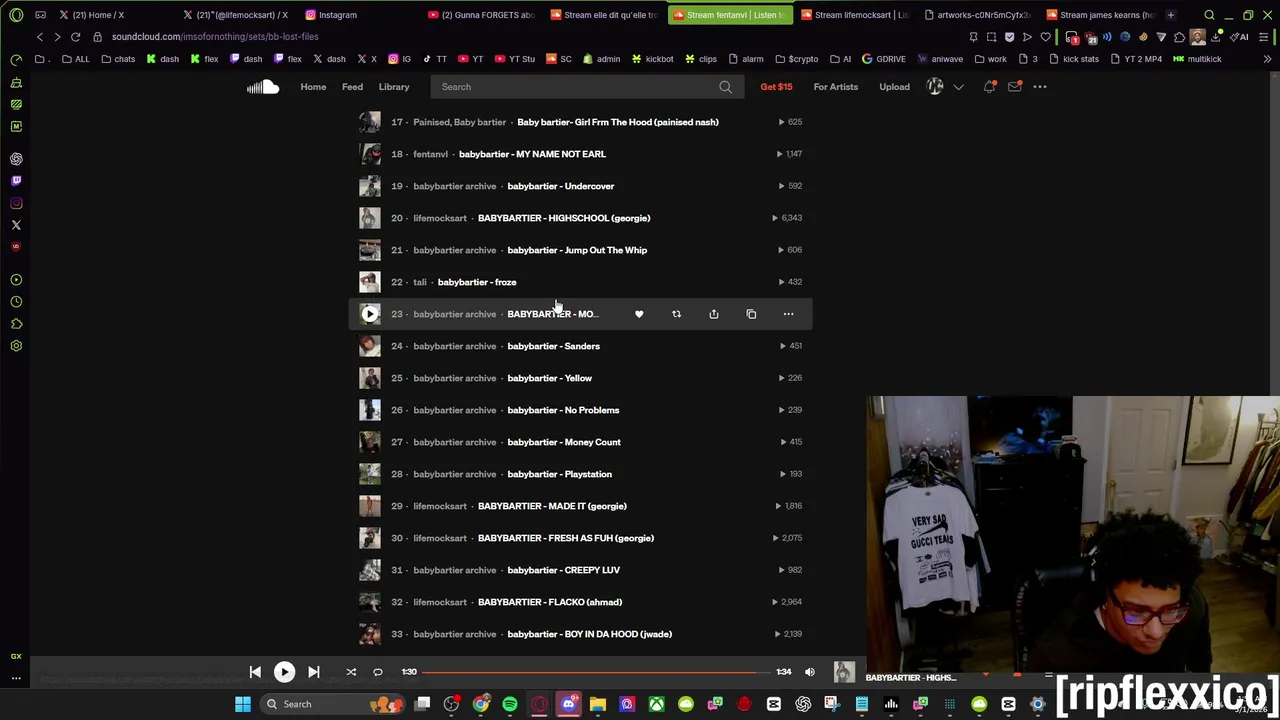Open more options for track 23
1280x720 pixels.
pos(788,314)
